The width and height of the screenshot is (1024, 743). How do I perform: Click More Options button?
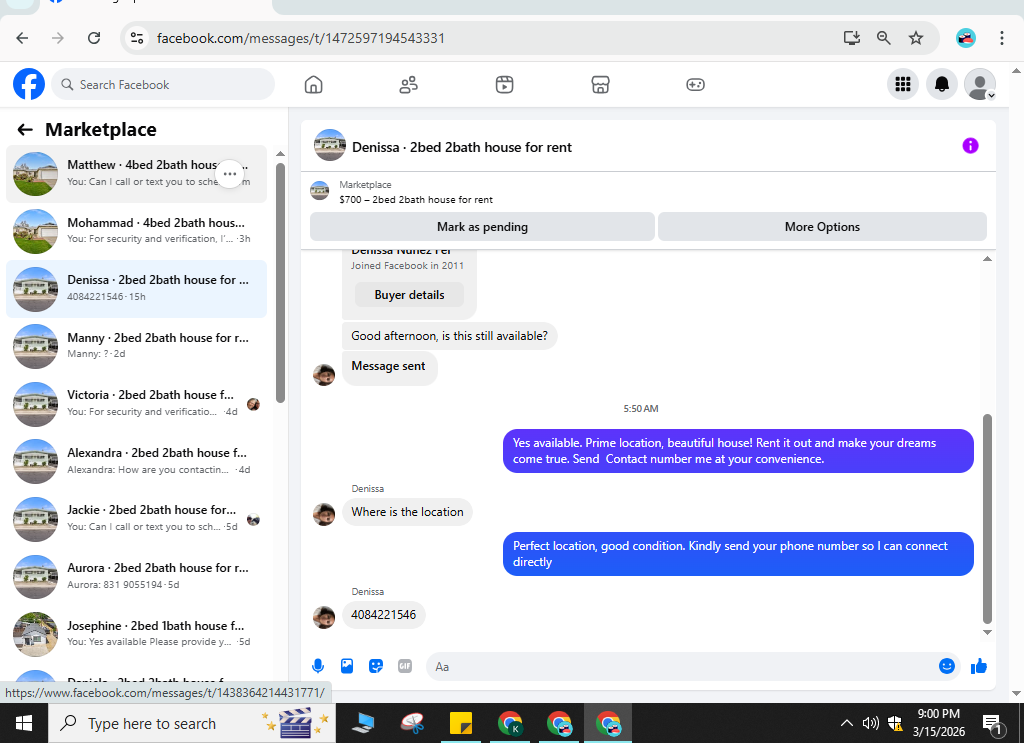[x=822, y=227]
